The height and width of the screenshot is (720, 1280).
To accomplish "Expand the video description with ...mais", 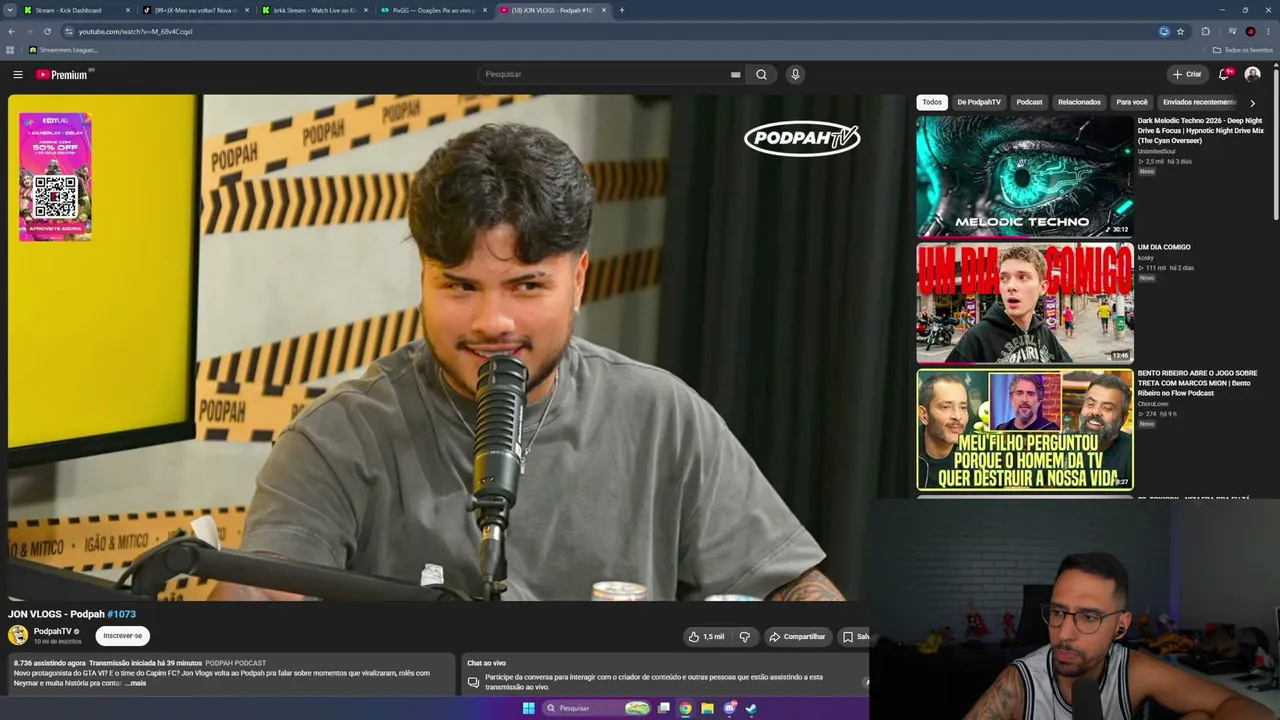I will tap(136, 683).
